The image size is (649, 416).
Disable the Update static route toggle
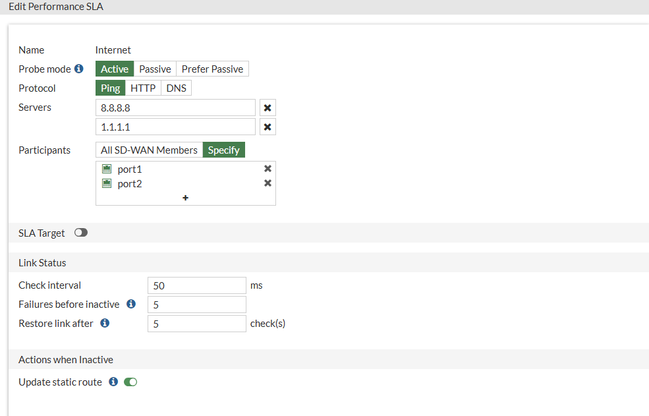131,382
